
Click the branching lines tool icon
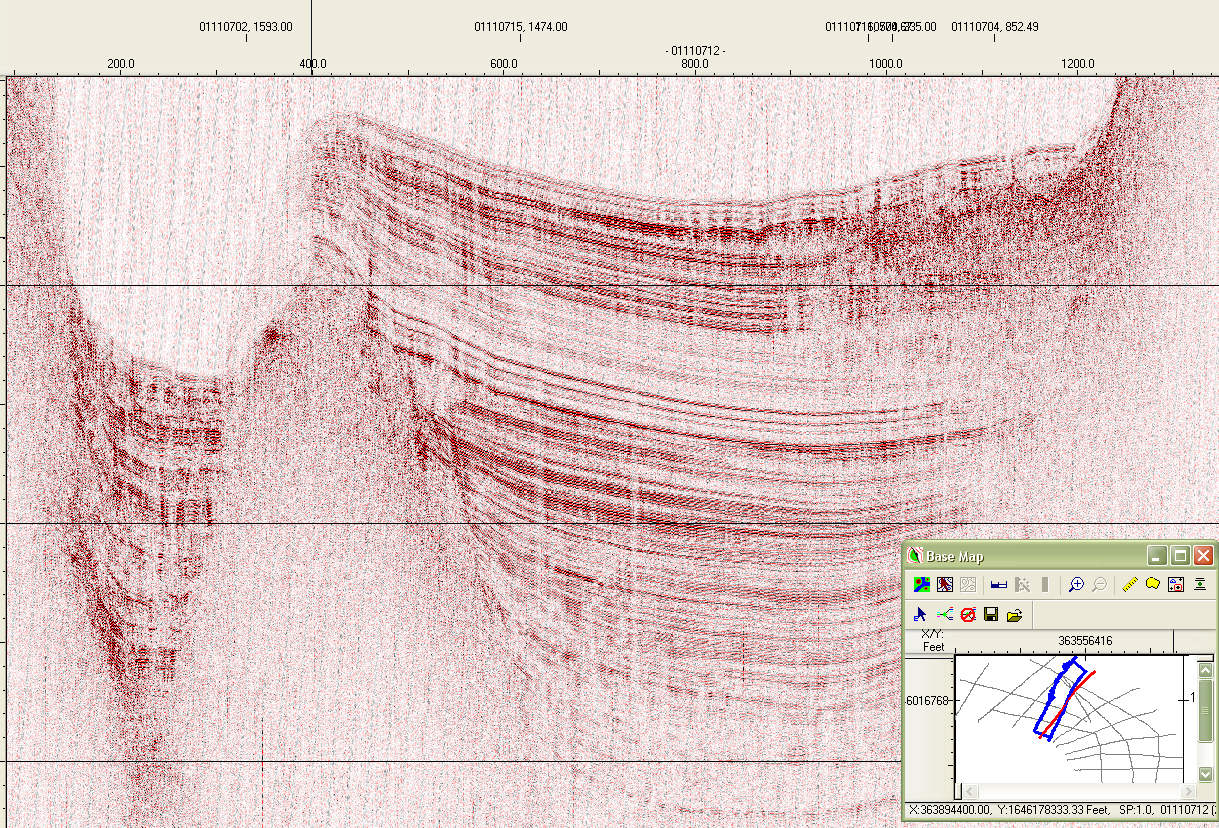click(944, 614)
